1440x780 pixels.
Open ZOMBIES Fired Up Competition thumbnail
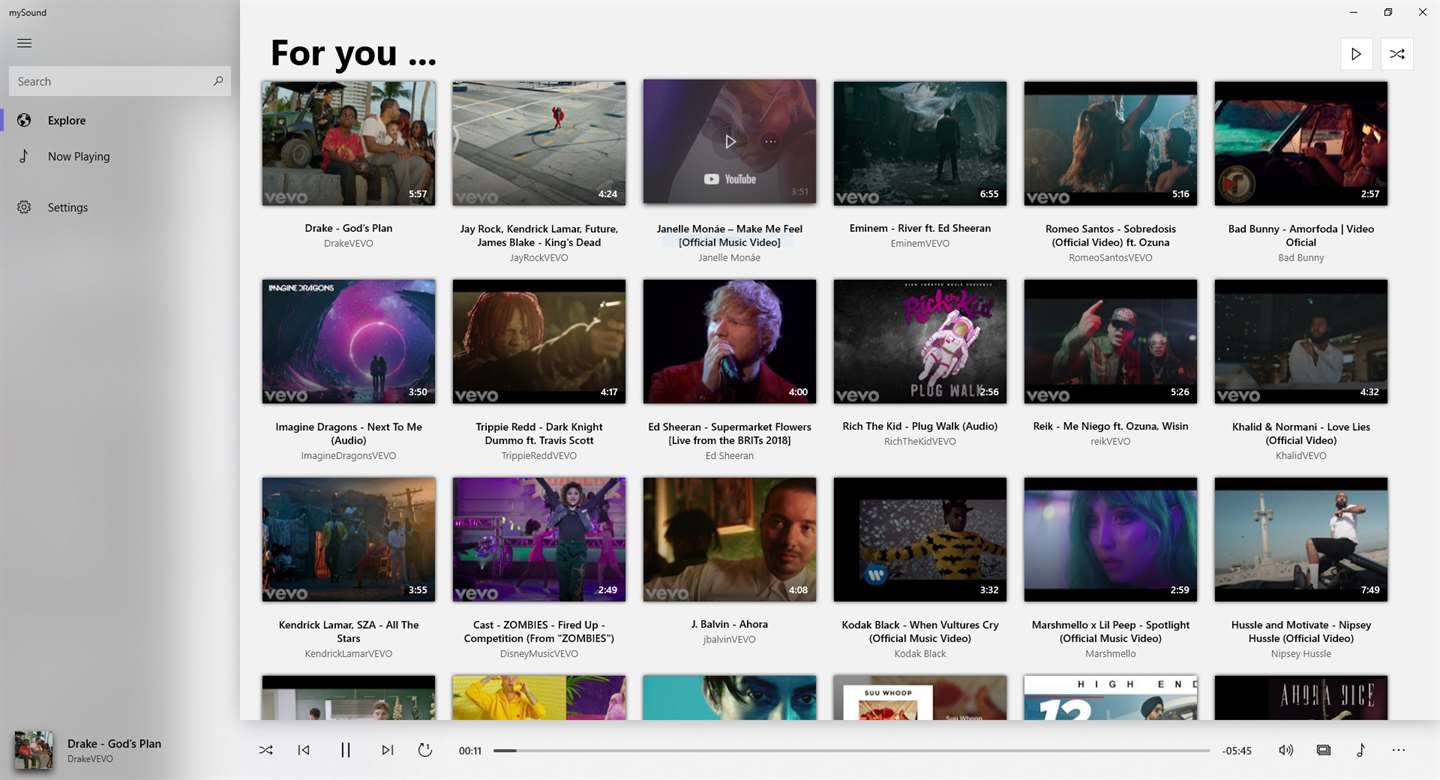pyautogui.click(x=539, y=539)
